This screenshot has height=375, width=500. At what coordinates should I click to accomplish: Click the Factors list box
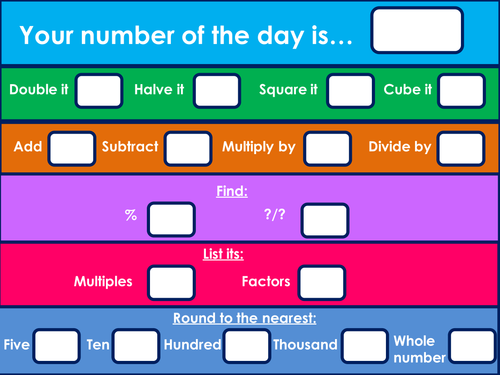click(322, 282)
